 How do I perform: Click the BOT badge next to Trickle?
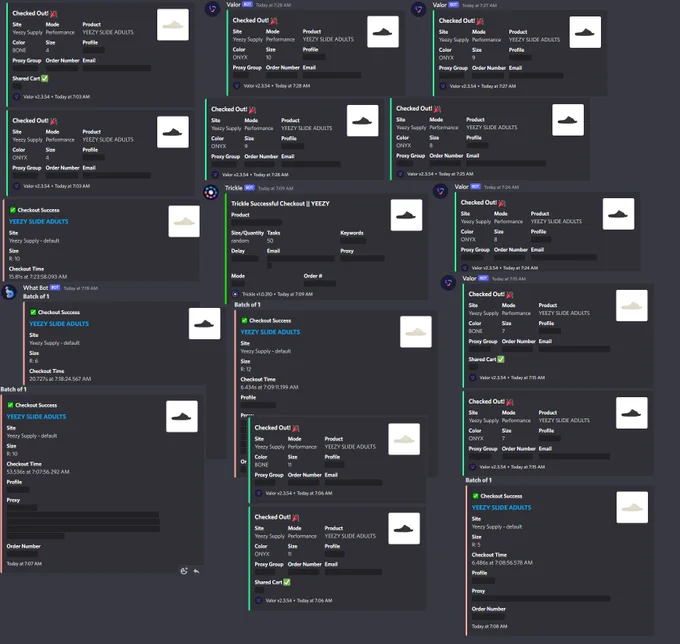click(249, 188)
